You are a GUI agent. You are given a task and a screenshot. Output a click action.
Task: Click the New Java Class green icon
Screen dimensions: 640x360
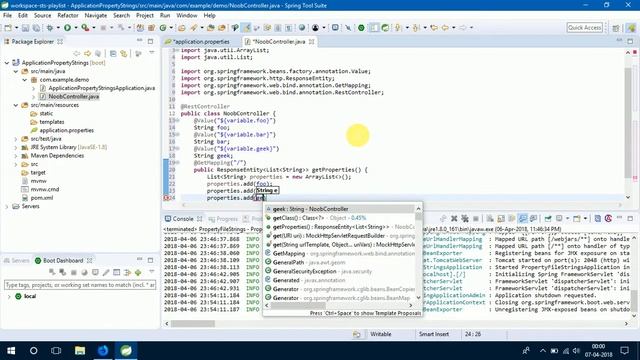tap(163, 28)
